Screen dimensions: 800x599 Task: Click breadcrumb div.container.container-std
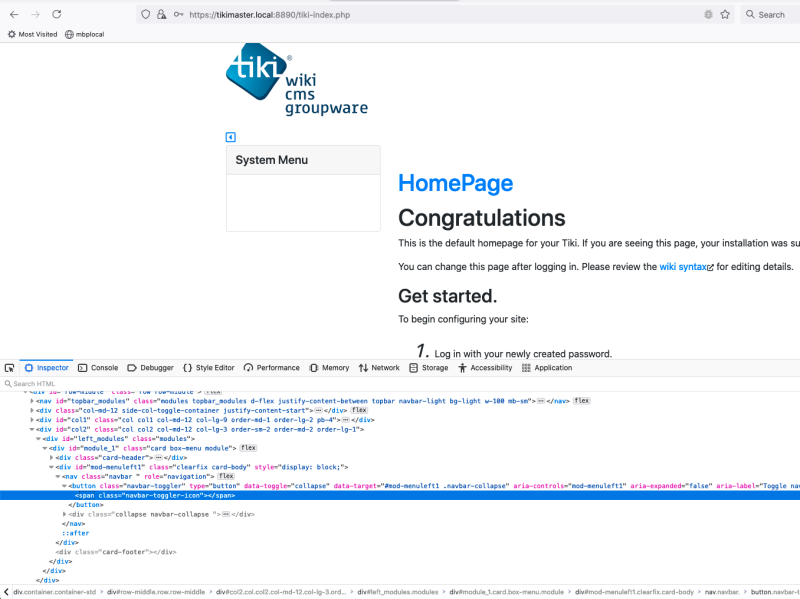55,592
